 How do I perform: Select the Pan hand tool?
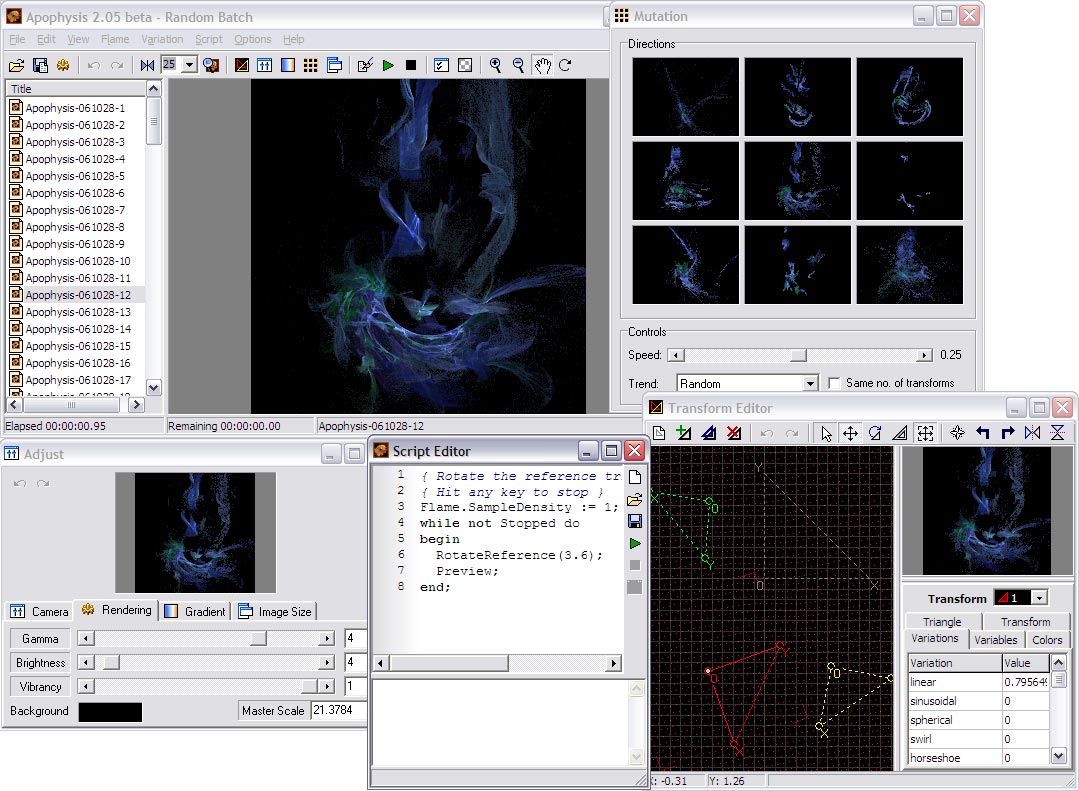pos(542,65)
